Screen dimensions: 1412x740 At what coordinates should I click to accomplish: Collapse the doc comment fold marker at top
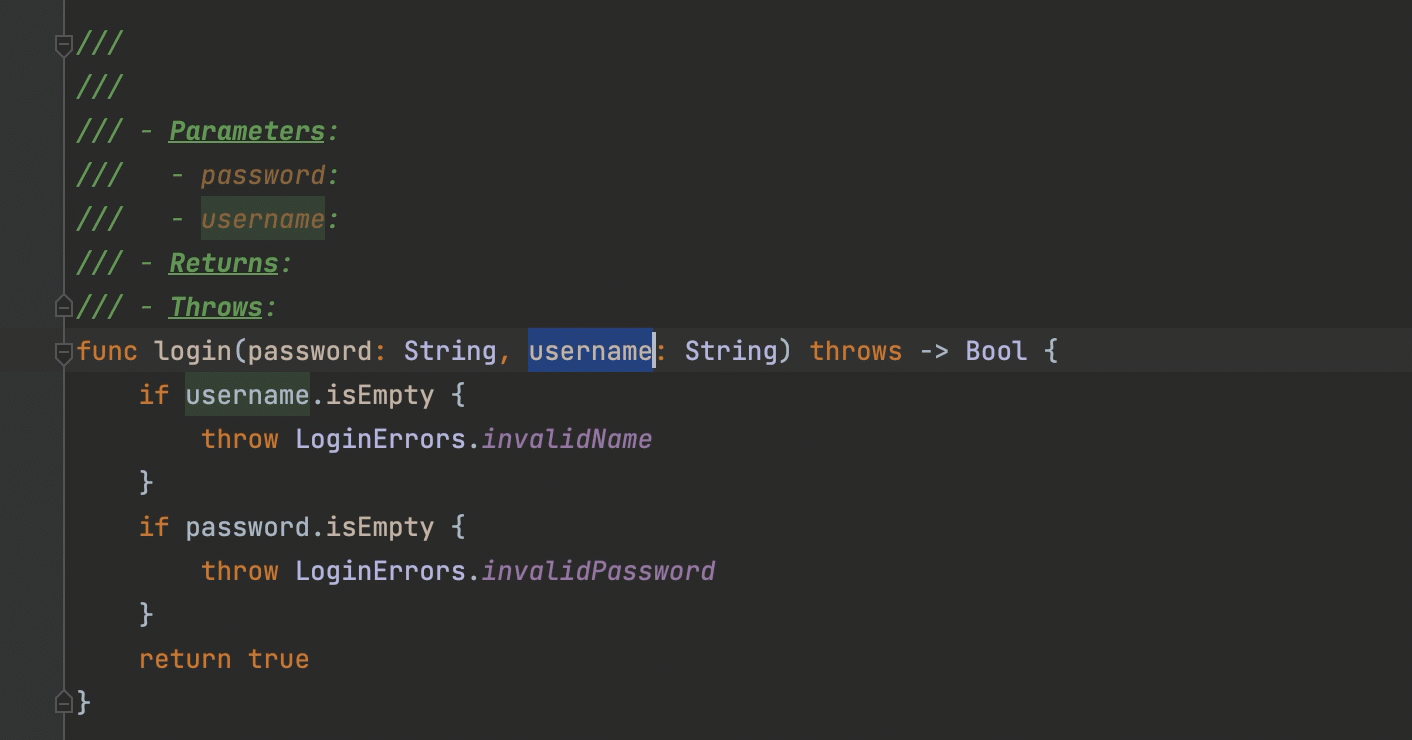[64, 44]
